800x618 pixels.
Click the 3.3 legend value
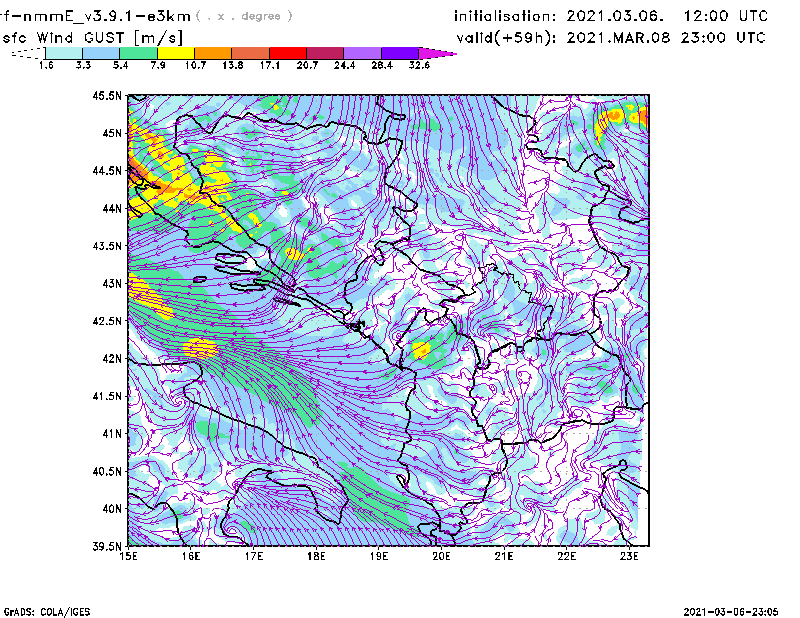[x=83, y=65]
